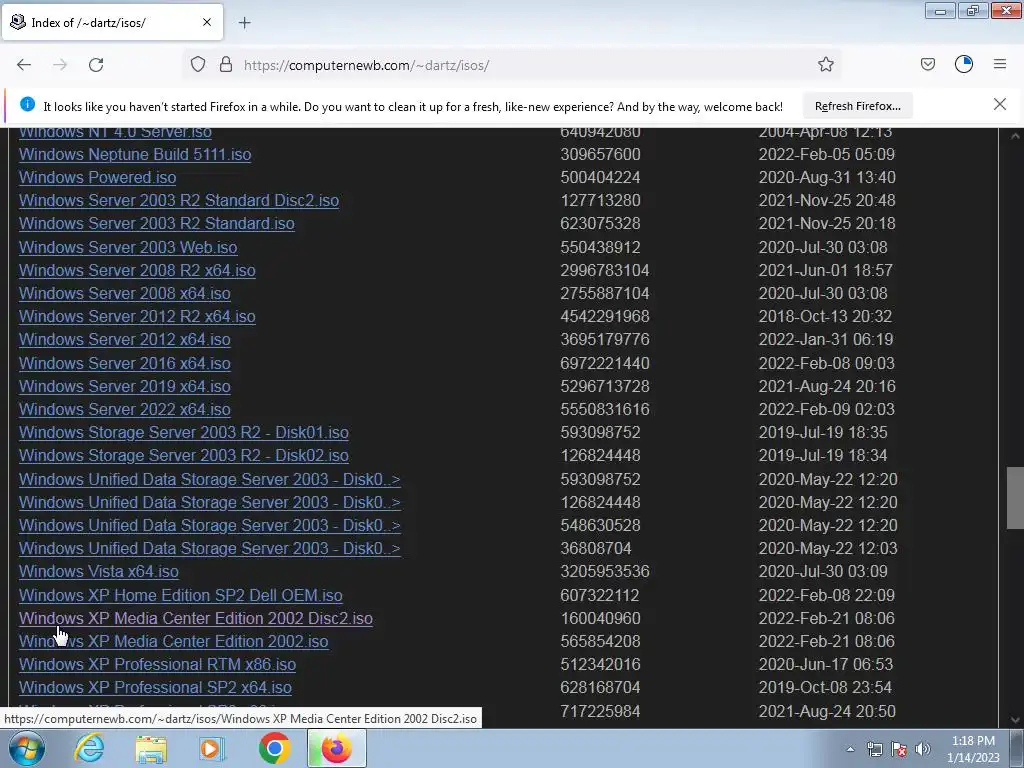Launch Google Chrome from the taskbar

(274, 748)
